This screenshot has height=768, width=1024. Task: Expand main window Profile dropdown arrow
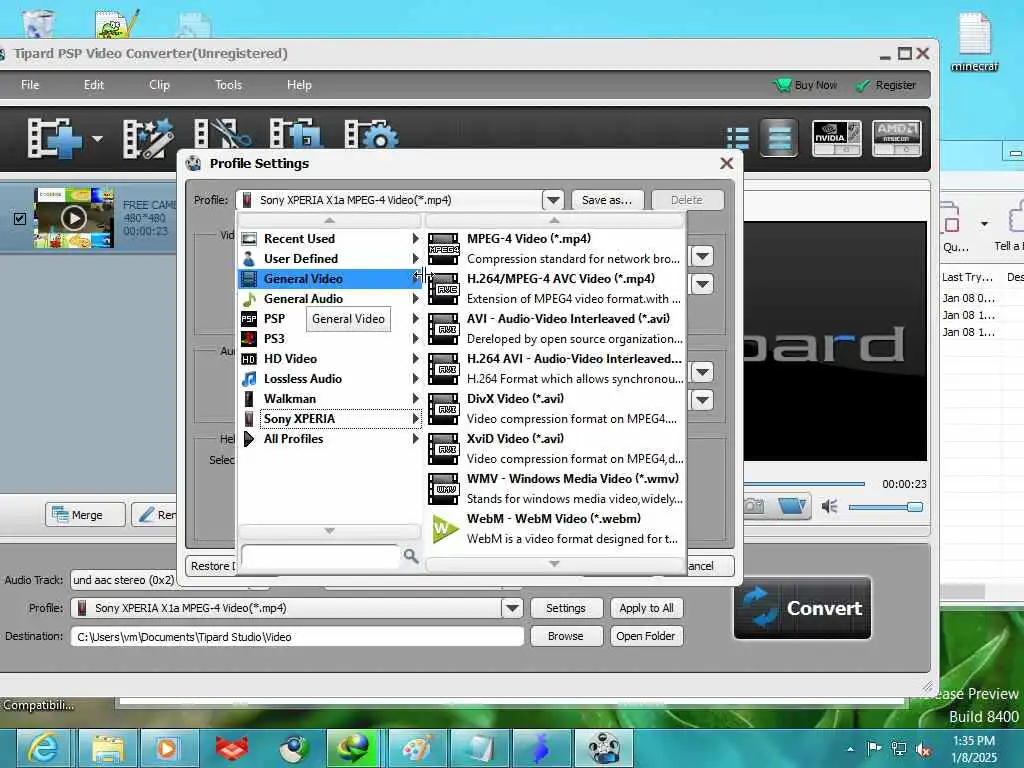point(512,608)
